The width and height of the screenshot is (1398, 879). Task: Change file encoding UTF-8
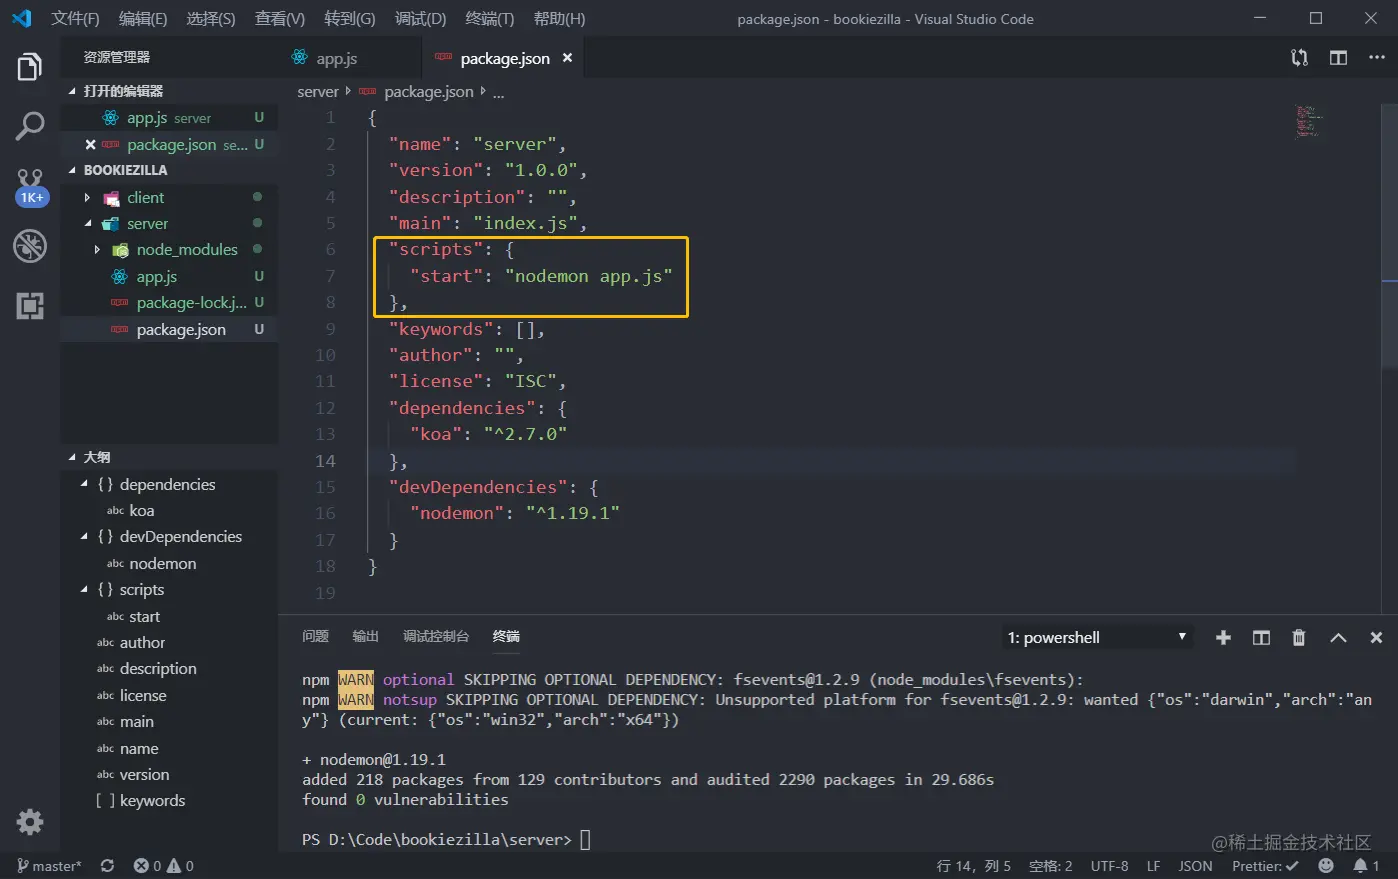pos(1109,866)
